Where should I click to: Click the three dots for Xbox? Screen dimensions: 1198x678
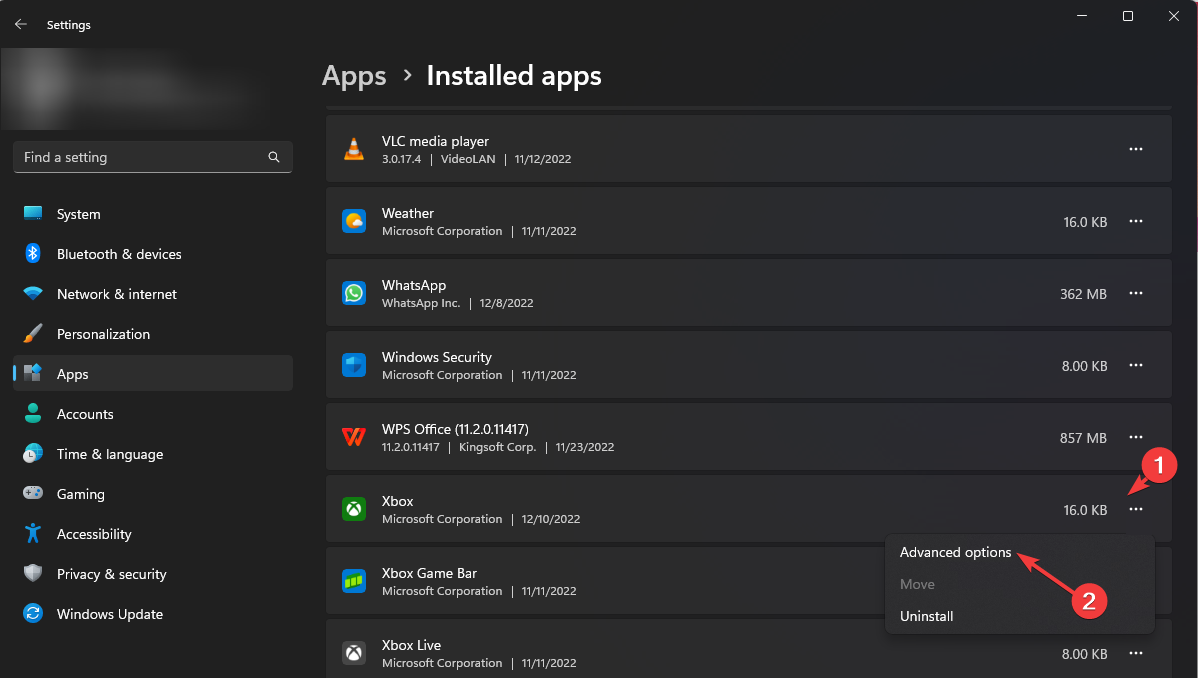1136,509
